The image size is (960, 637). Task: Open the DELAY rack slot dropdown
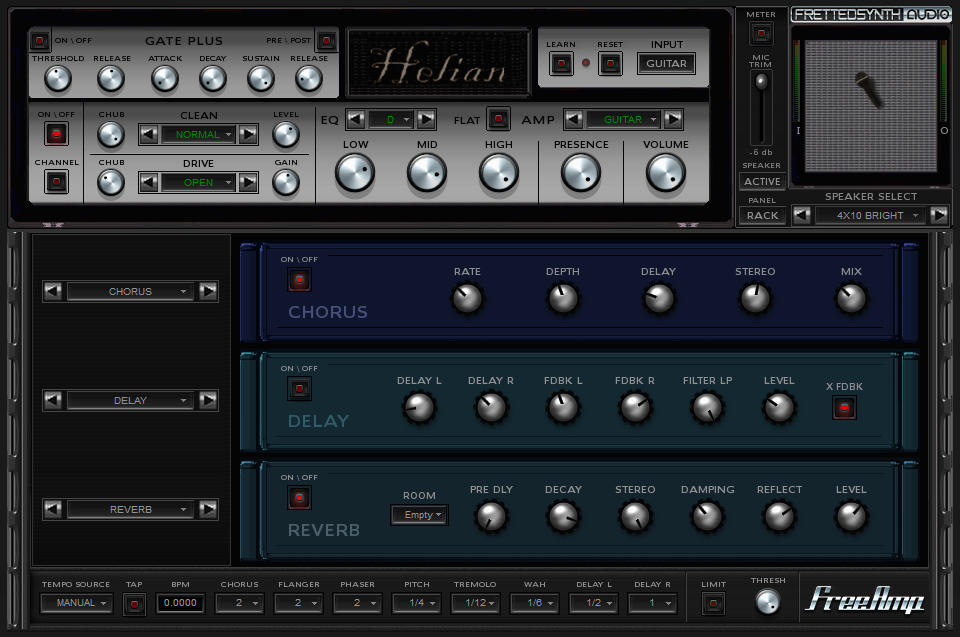(x=130, y=401)
